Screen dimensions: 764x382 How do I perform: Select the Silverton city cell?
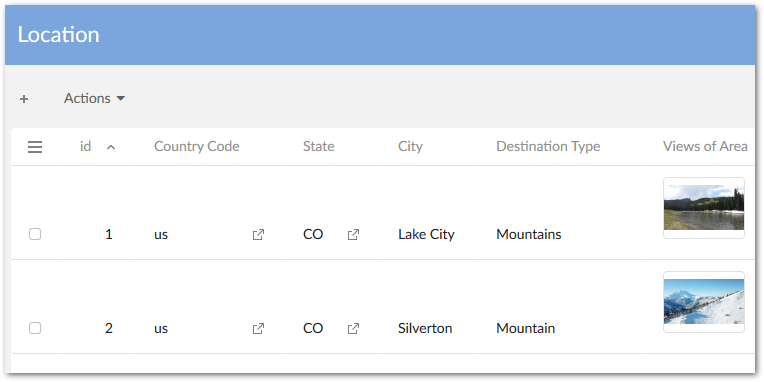pyautogui.click(x=425, y=328)
